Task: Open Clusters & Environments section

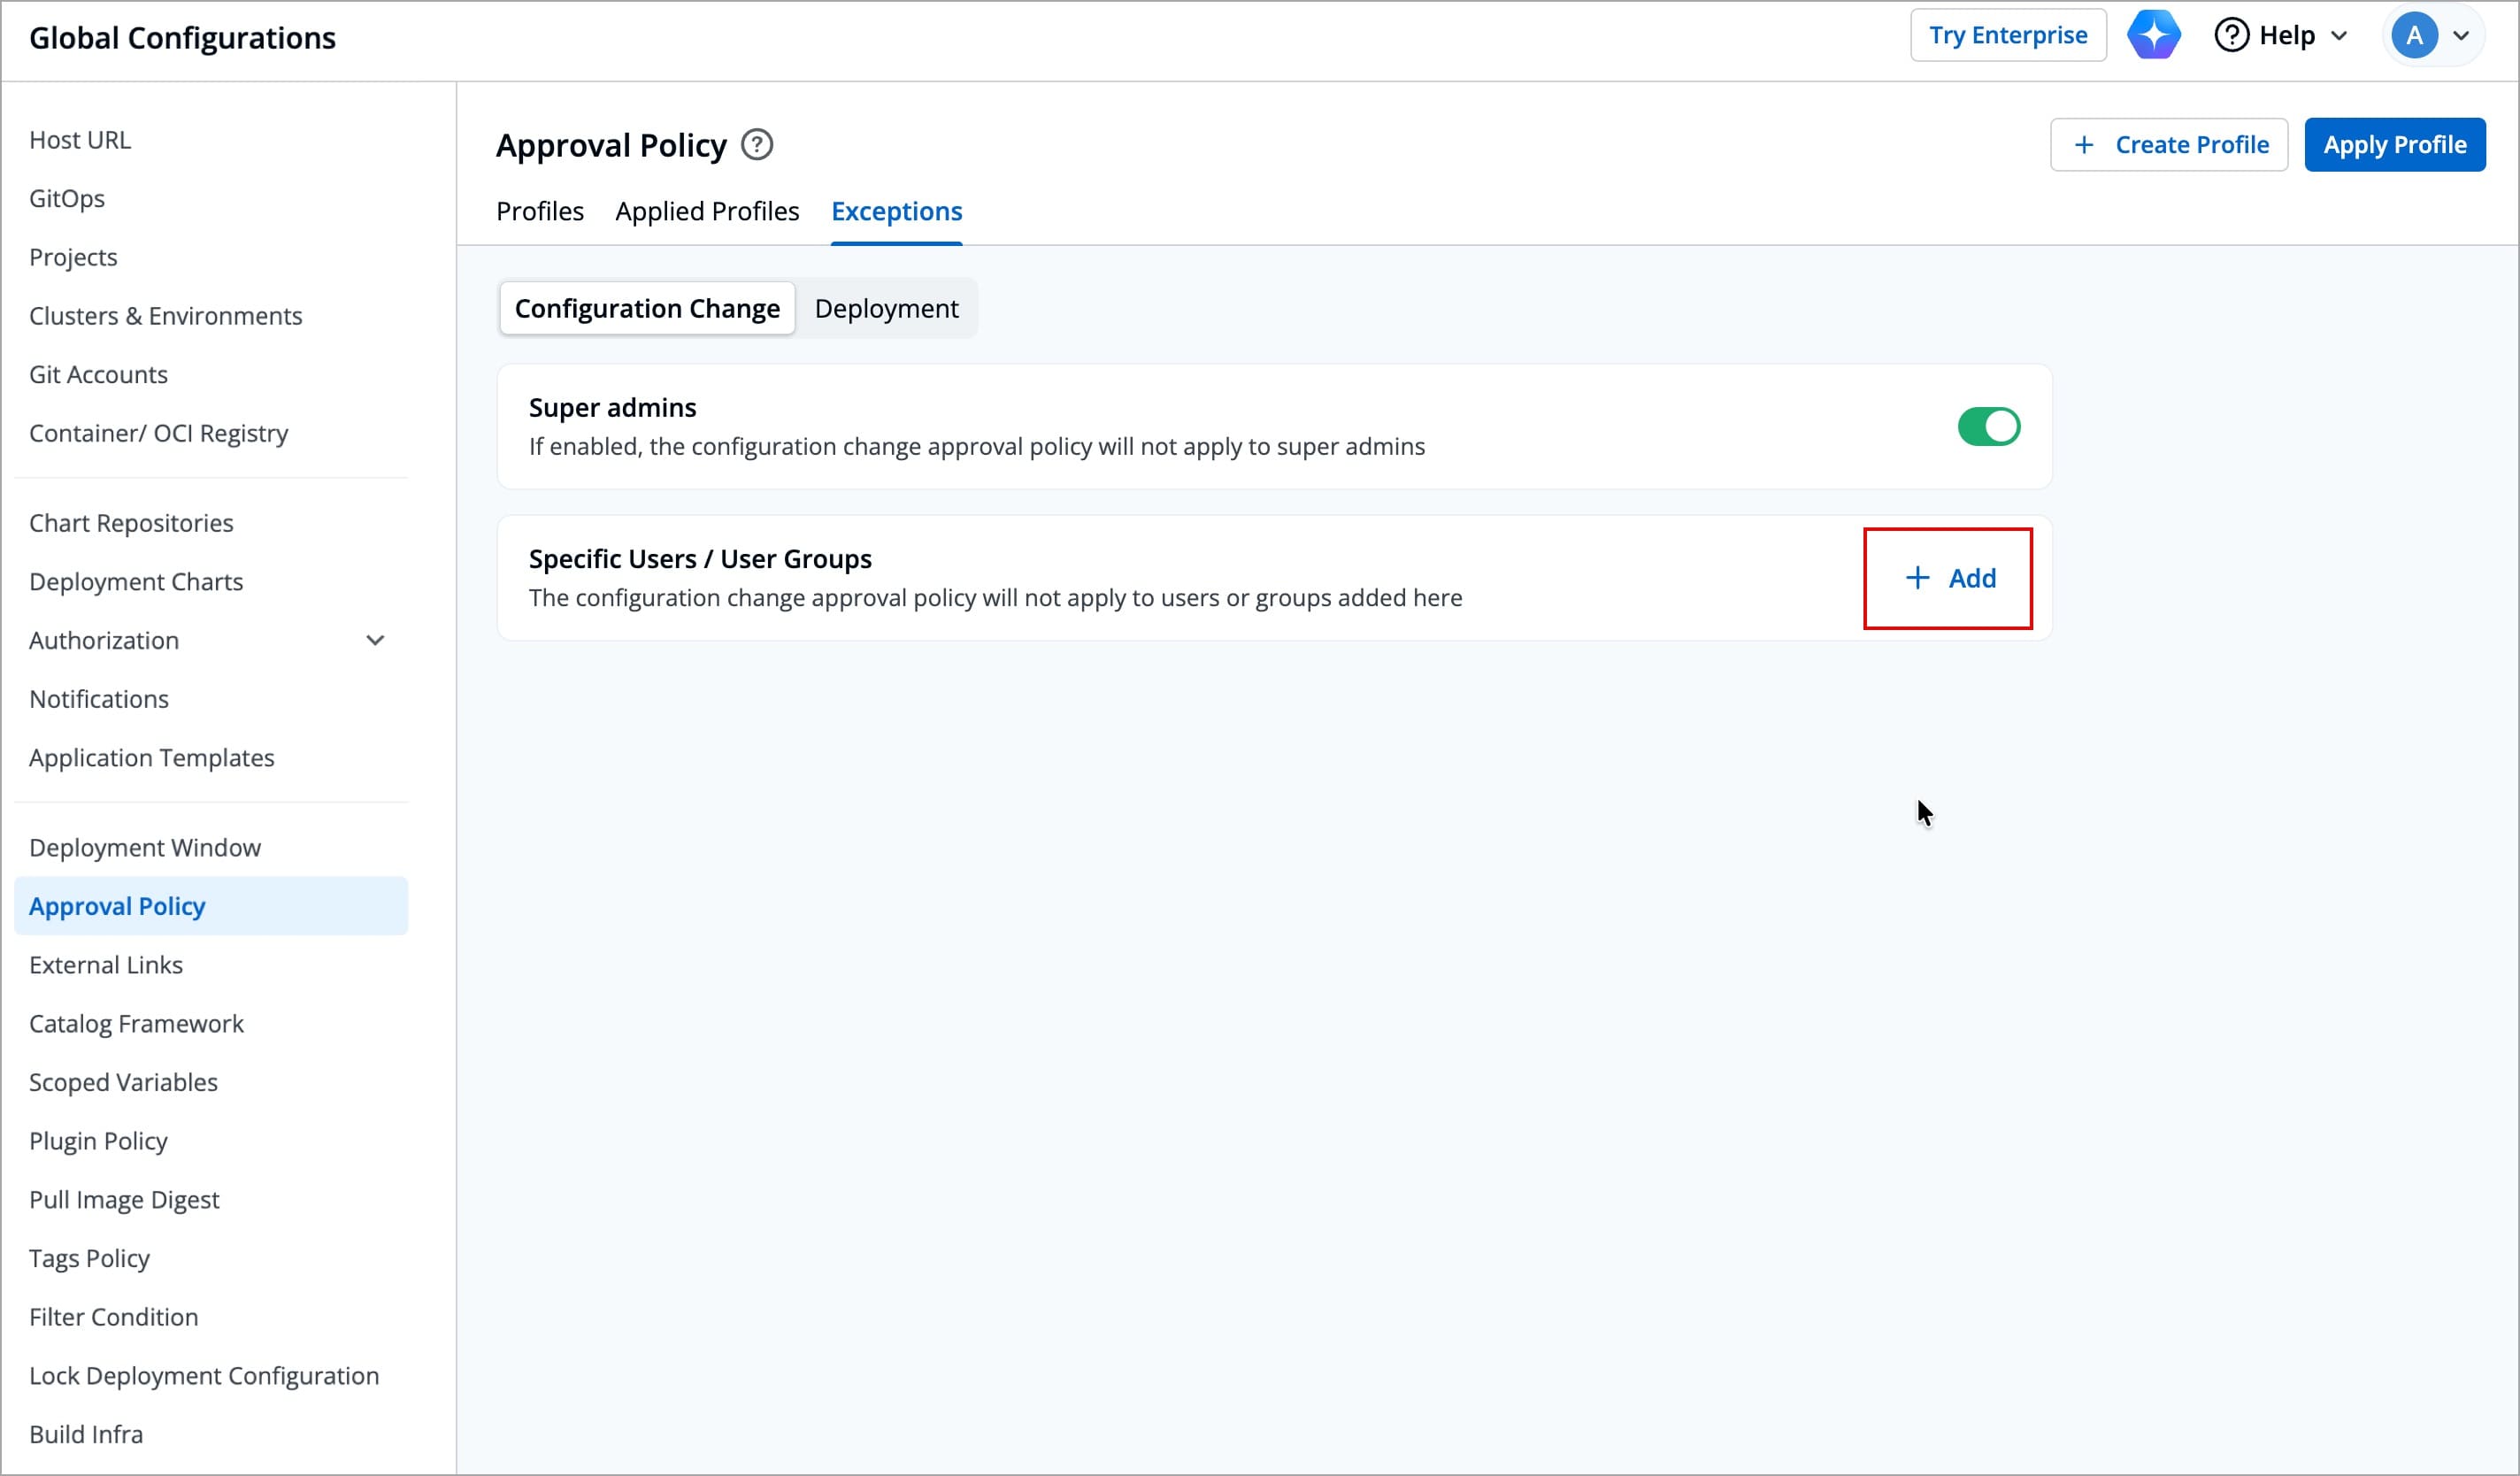Action: click(x=165, y=316)
